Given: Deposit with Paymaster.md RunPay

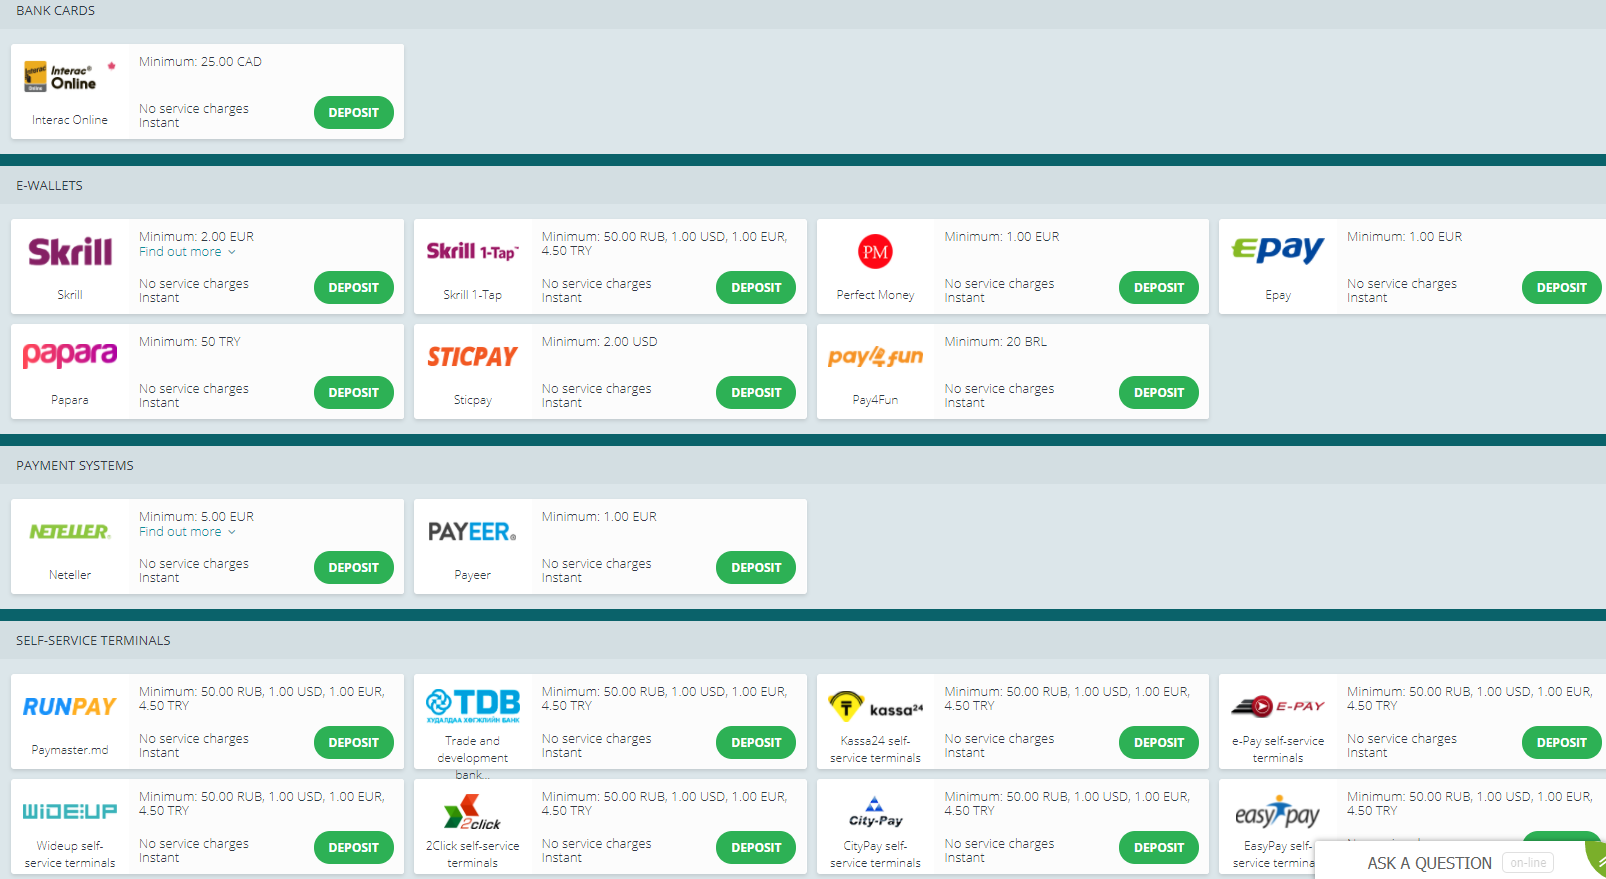Looking at the screenshot, I should [354, 743].
